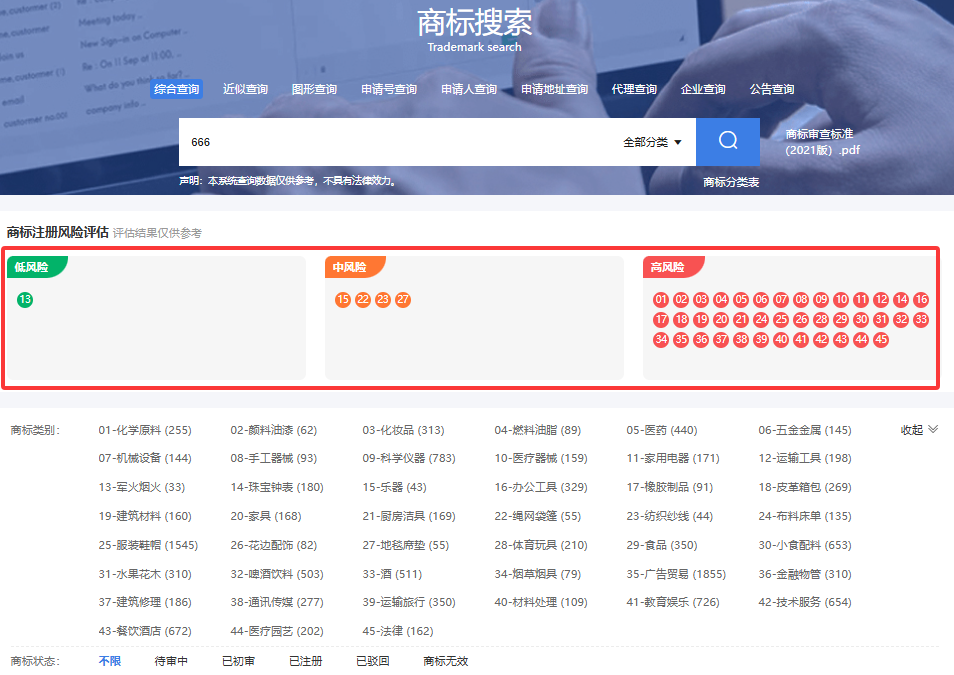This screenshot has width=954, height=675.
Task: Open the 全部分类 category dropdown
Action: (652, 142)
